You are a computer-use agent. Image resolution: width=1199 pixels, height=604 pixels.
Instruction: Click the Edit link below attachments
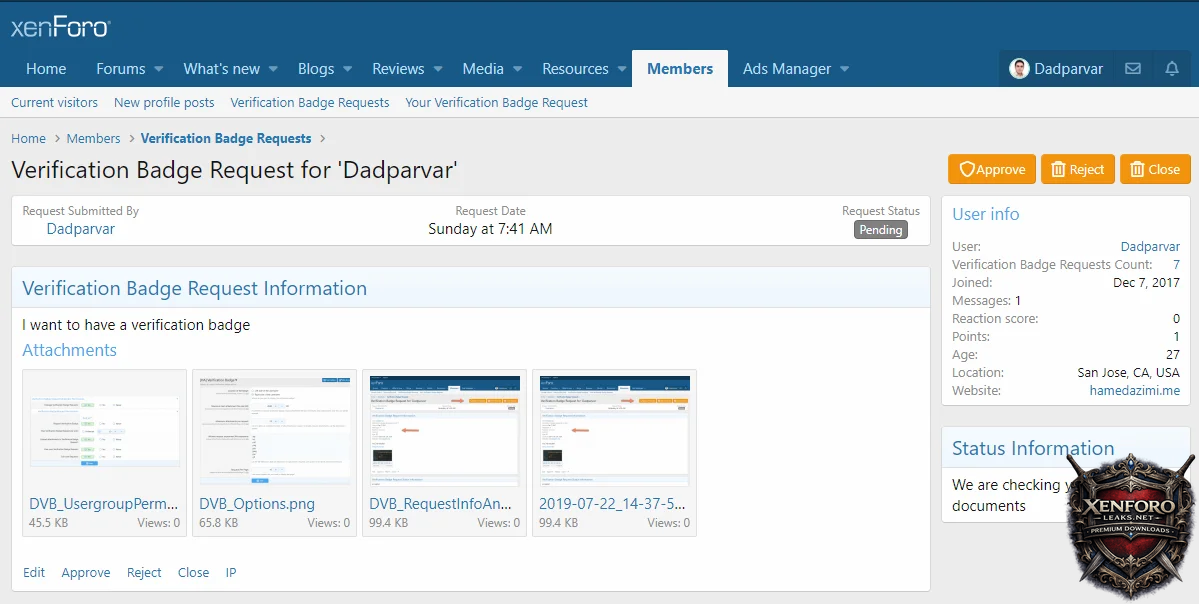pyautogui.click(x=34, y=573)
